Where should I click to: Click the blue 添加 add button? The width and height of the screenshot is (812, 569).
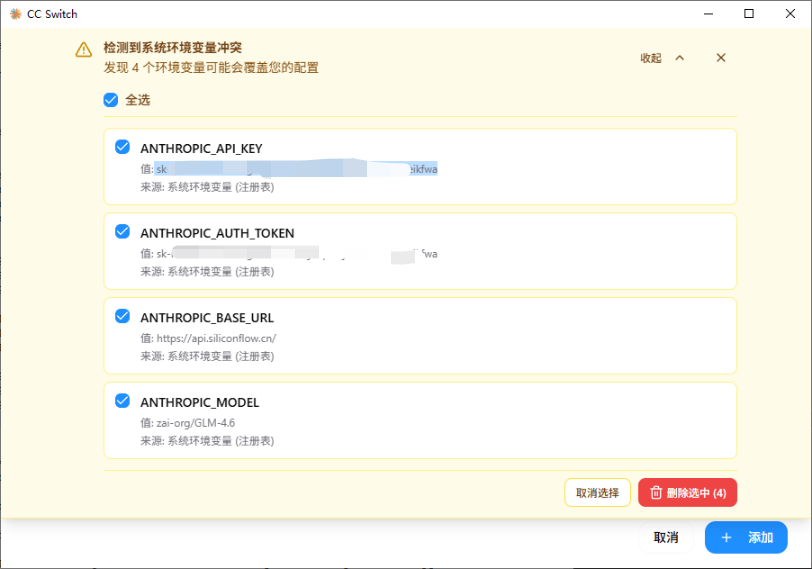(746, 537)
